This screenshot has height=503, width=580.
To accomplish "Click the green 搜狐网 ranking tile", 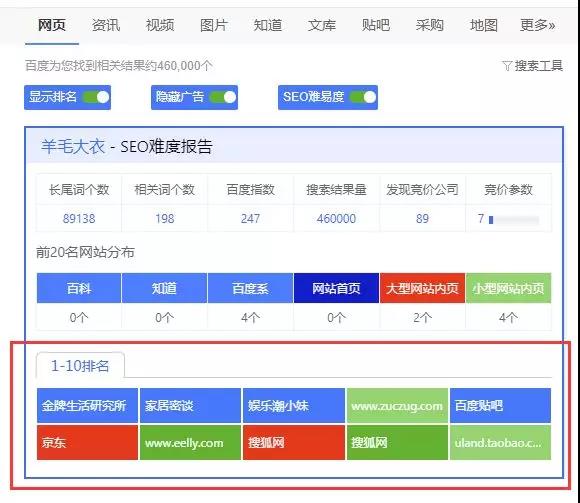I will click(397, 443).
